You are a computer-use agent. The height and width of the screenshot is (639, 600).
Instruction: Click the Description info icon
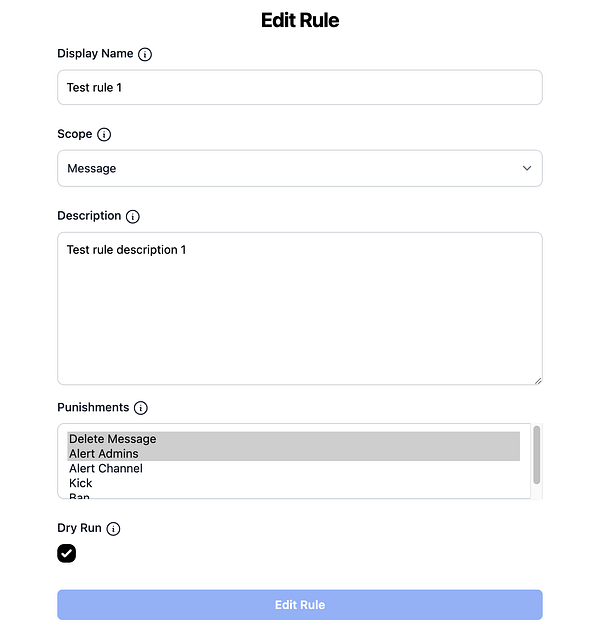(133, 217)
